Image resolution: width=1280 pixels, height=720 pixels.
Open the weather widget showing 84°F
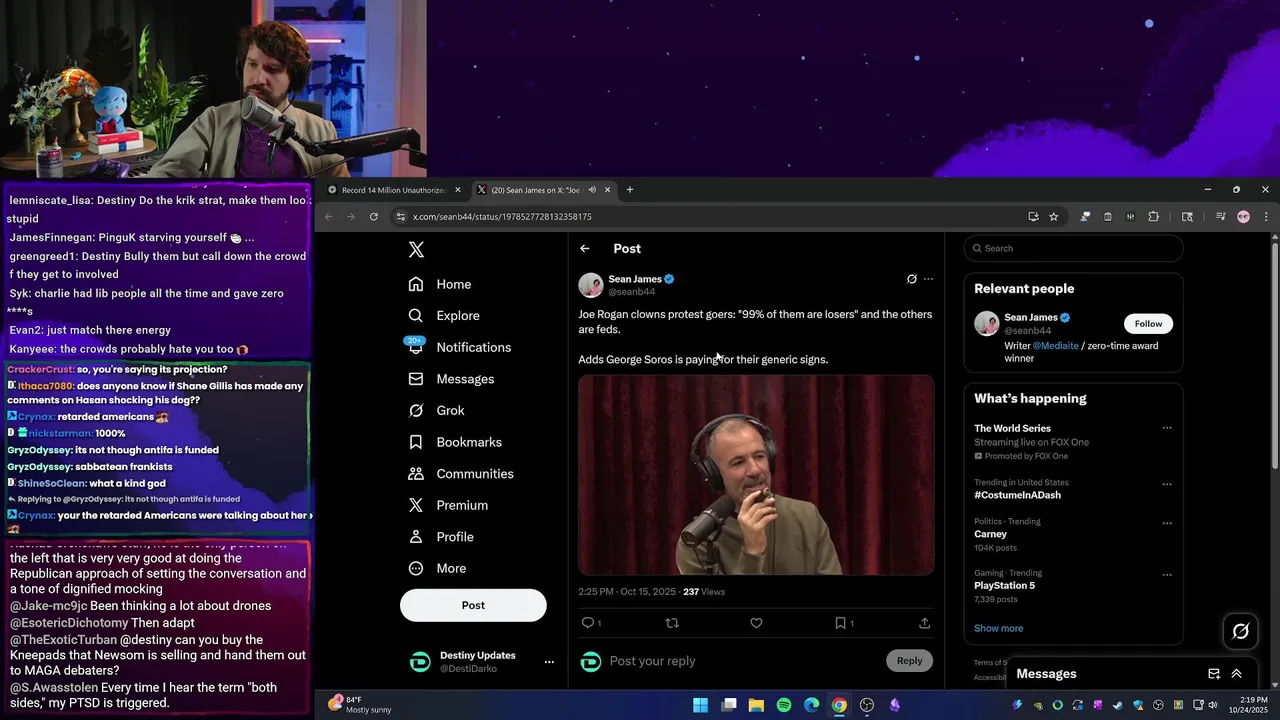[x=361, y=704]
